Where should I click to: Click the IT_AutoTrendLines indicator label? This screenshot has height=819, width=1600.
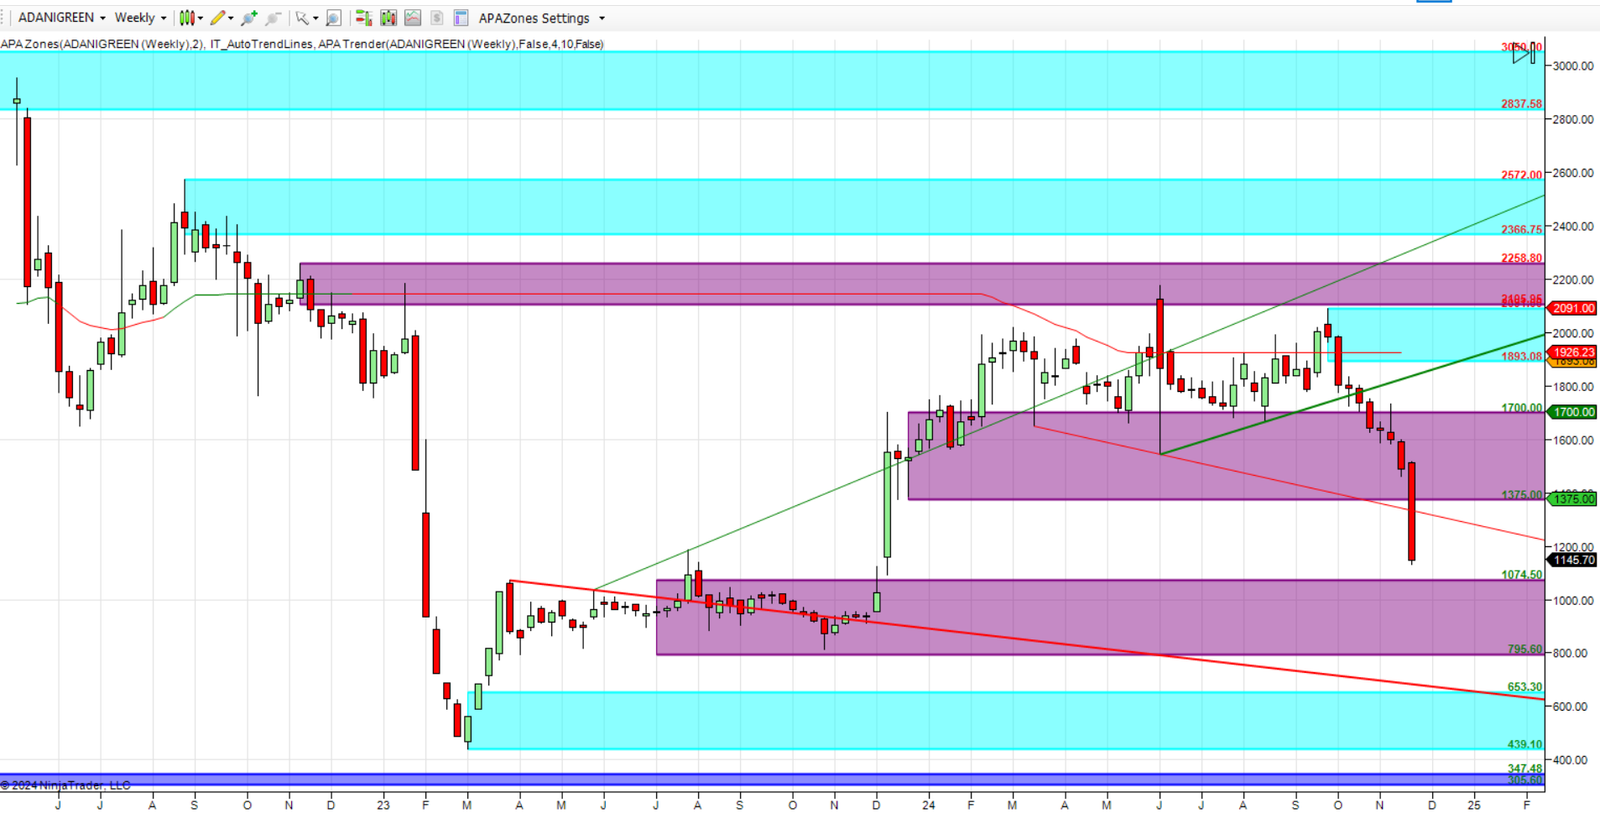point(261,44)
